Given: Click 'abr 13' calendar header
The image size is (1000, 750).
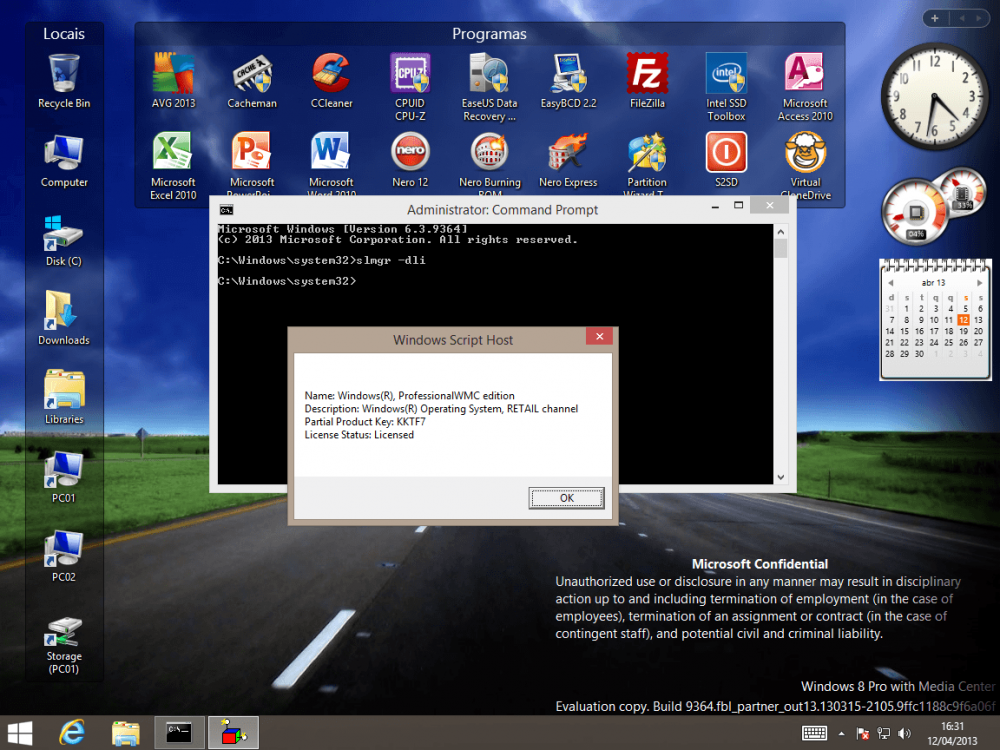Looking at the screenshot, I should (x=934, y=283).
